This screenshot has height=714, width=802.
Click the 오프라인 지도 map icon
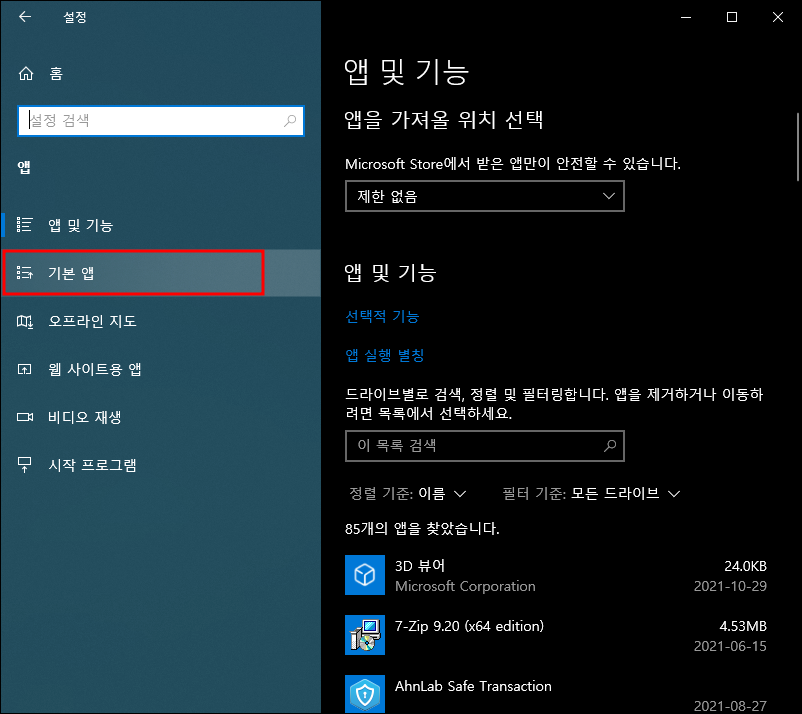pyautogui.click(x=24, y=320)
